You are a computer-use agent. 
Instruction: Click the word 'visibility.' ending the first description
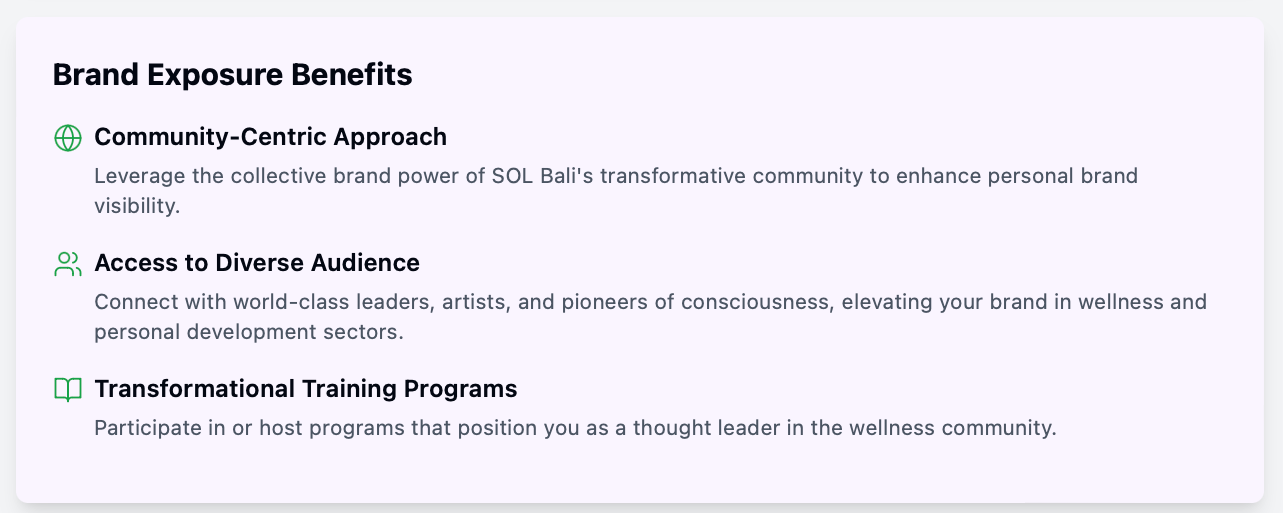[137, 206]
